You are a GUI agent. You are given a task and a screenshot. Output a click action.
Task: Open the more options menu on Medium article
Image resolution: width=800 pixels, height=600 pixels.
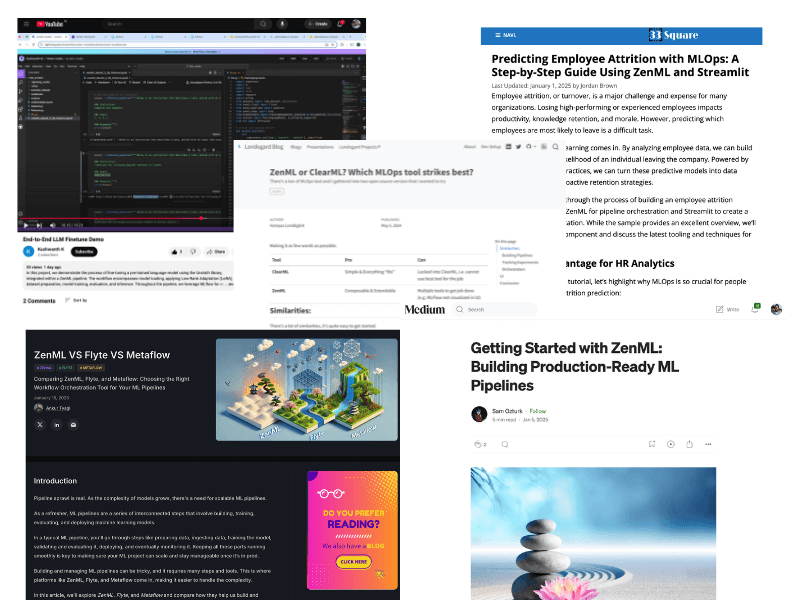pos(709,443)
